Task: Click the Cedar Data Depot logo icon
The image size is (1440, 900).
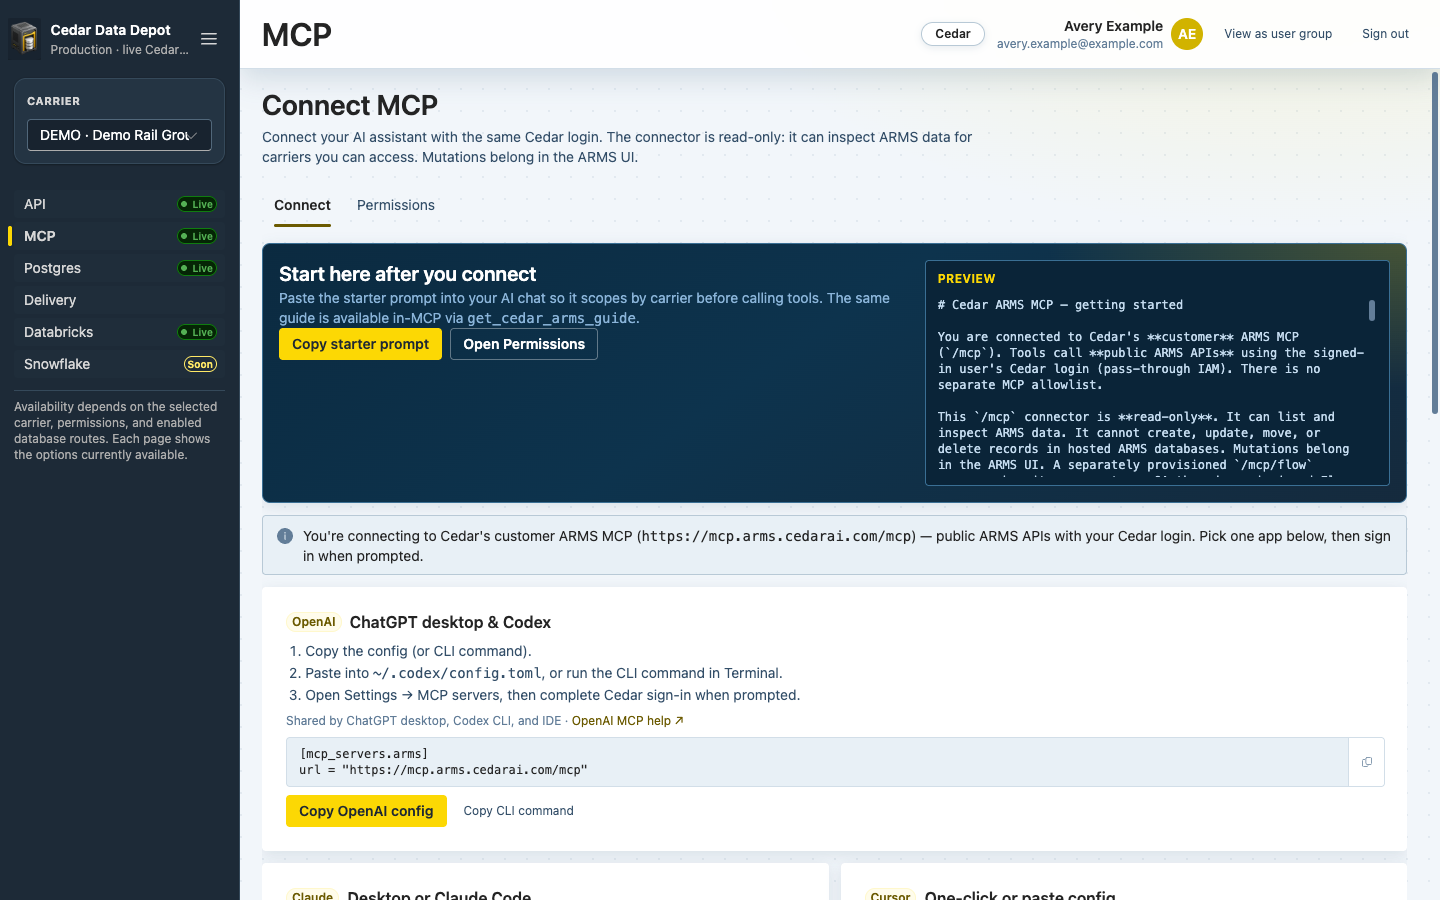Action: coord(24,39)
